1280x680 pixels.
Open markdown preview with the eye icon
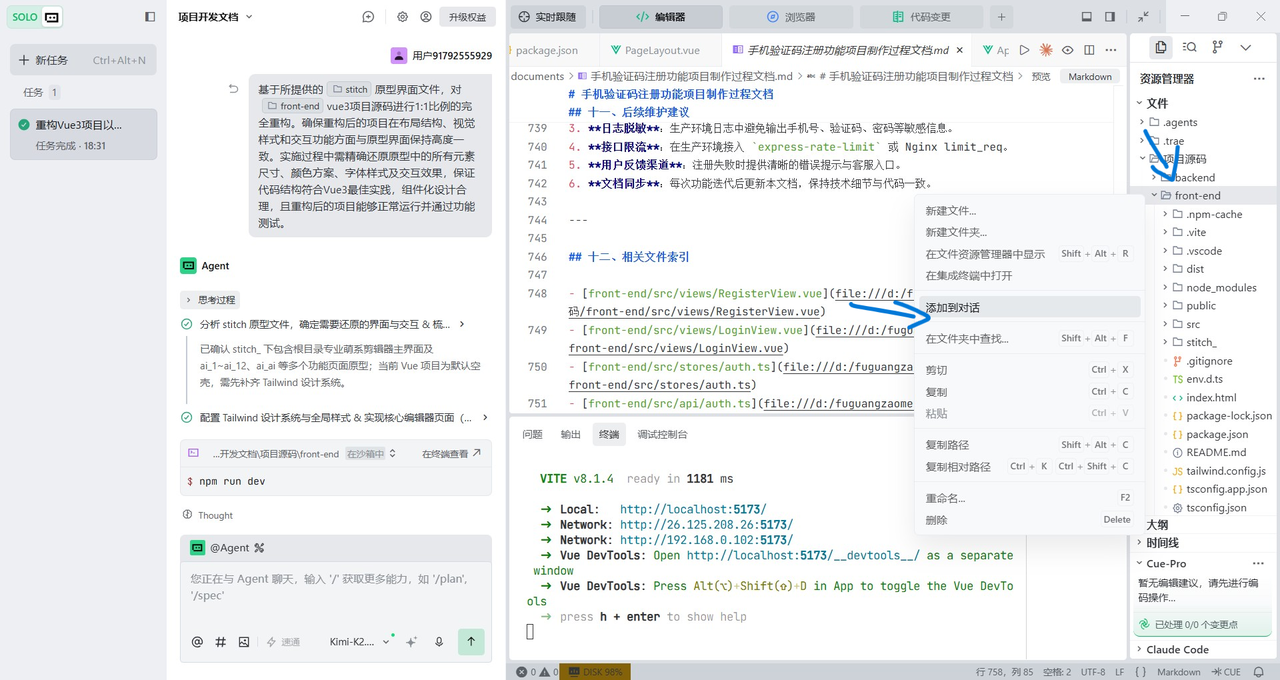[x=1068, y=50]
